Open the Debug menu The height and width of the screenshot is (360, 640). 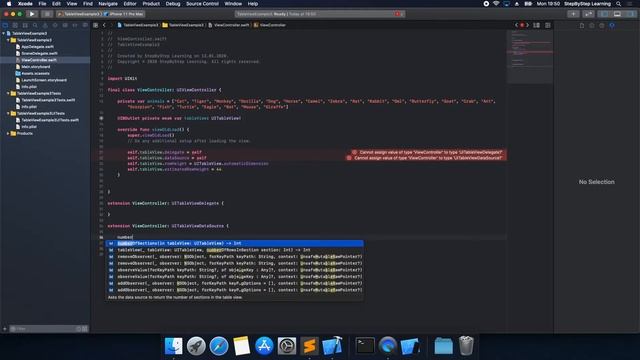[173, 4]
